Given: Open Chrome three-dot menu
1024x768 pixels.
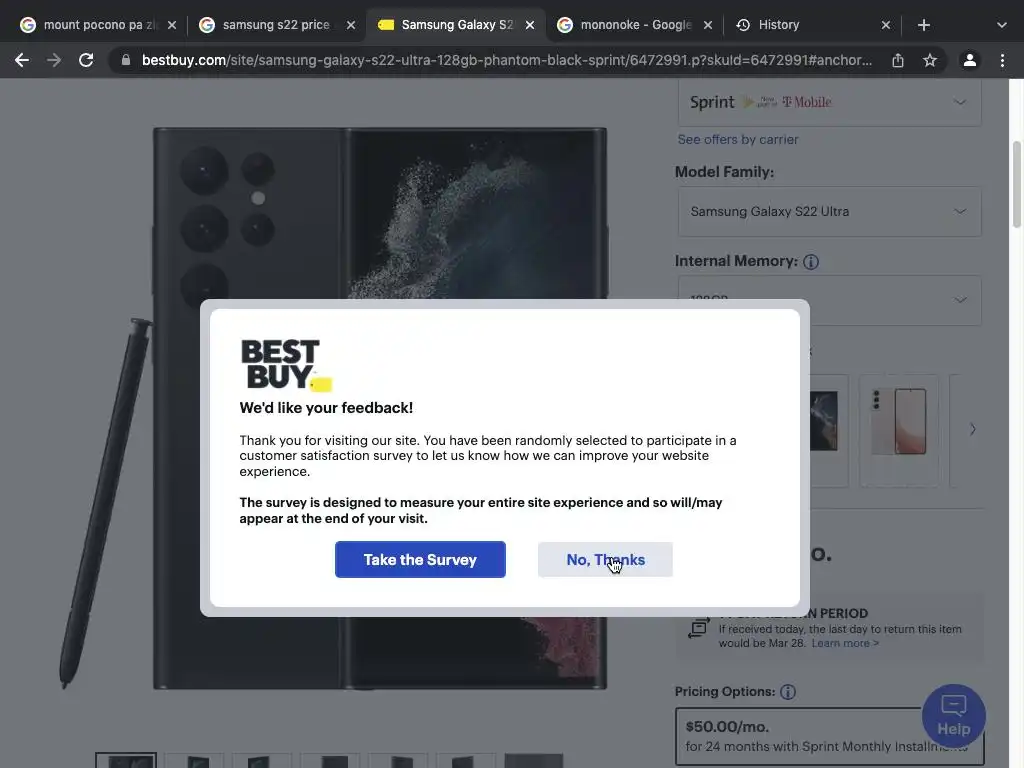Looking at the screenshot, I should [1002, 60].
